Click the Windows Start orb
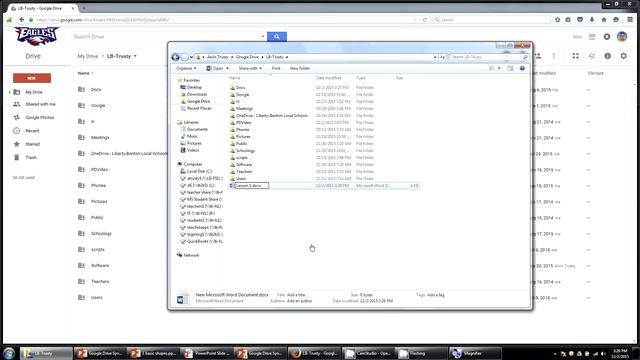This screenshot has height=360, width=640. point(9,353)
